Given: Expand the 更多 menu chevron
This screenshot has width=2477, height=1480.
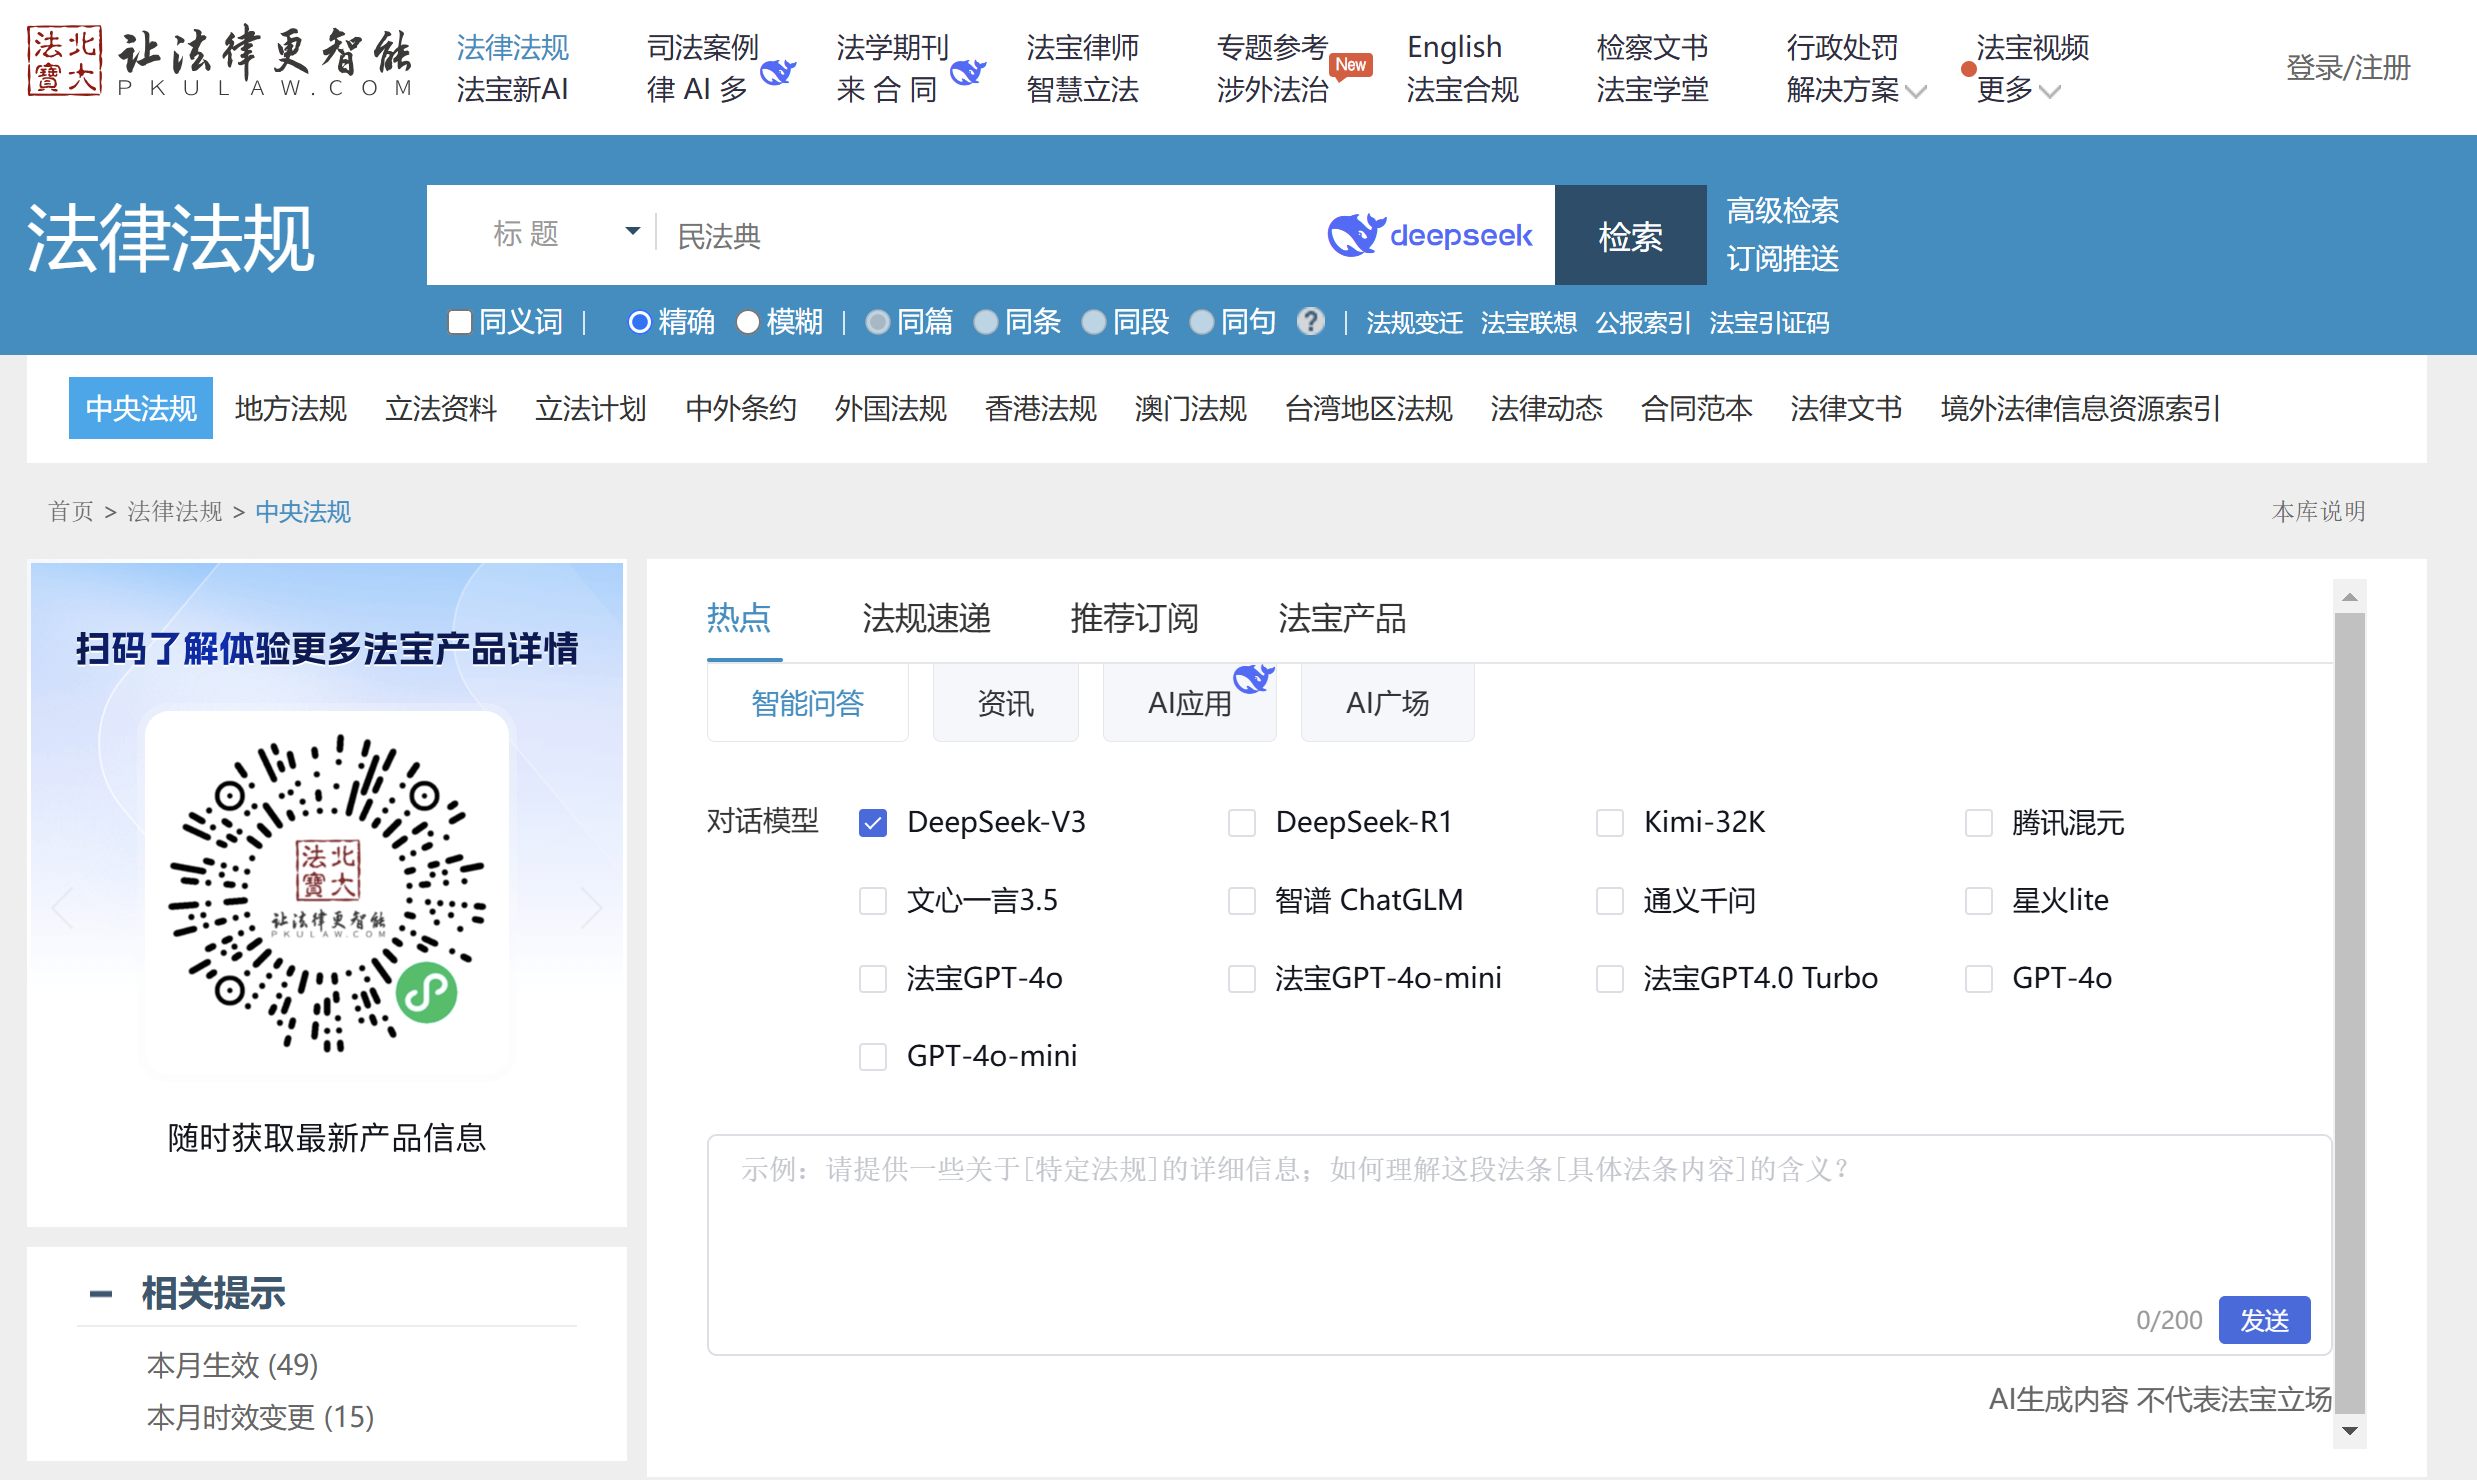Looking at the screenshot, I should (x=2050, y=92).
